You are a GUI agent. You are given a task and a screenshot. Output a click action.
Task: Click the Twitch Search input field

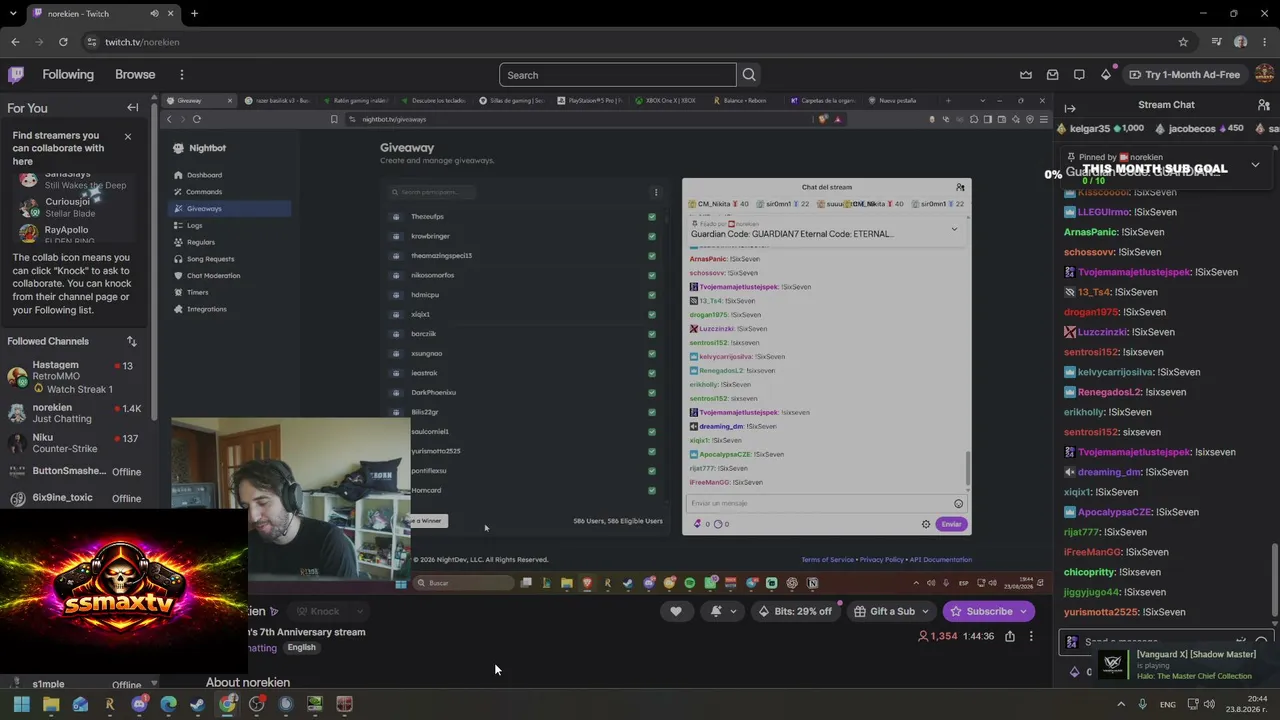618,75
